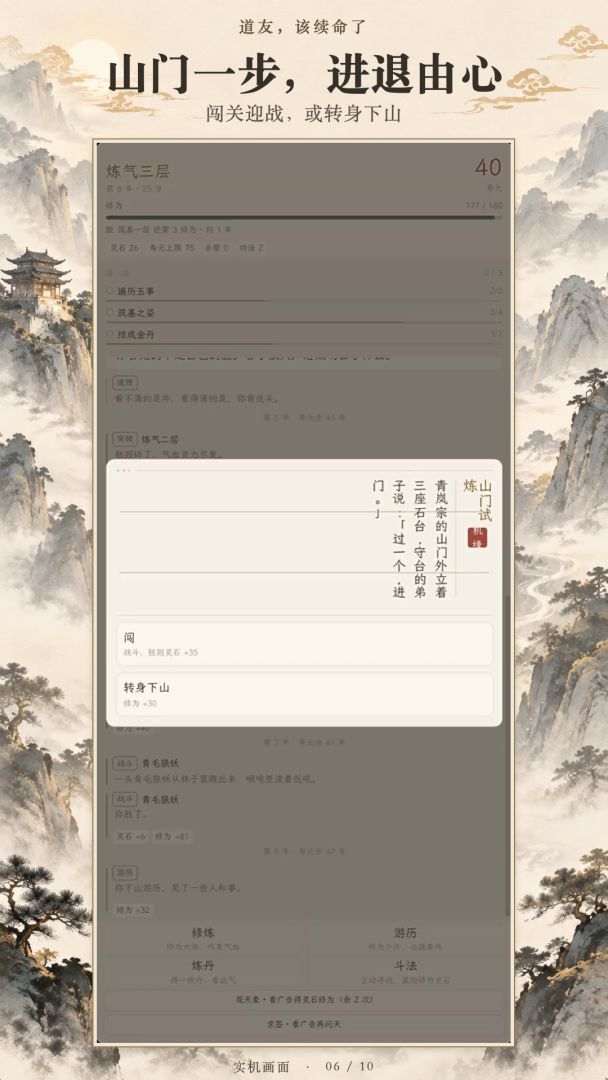Choose the 转身下山 option

pyautogui.click(x=304, y=695)
